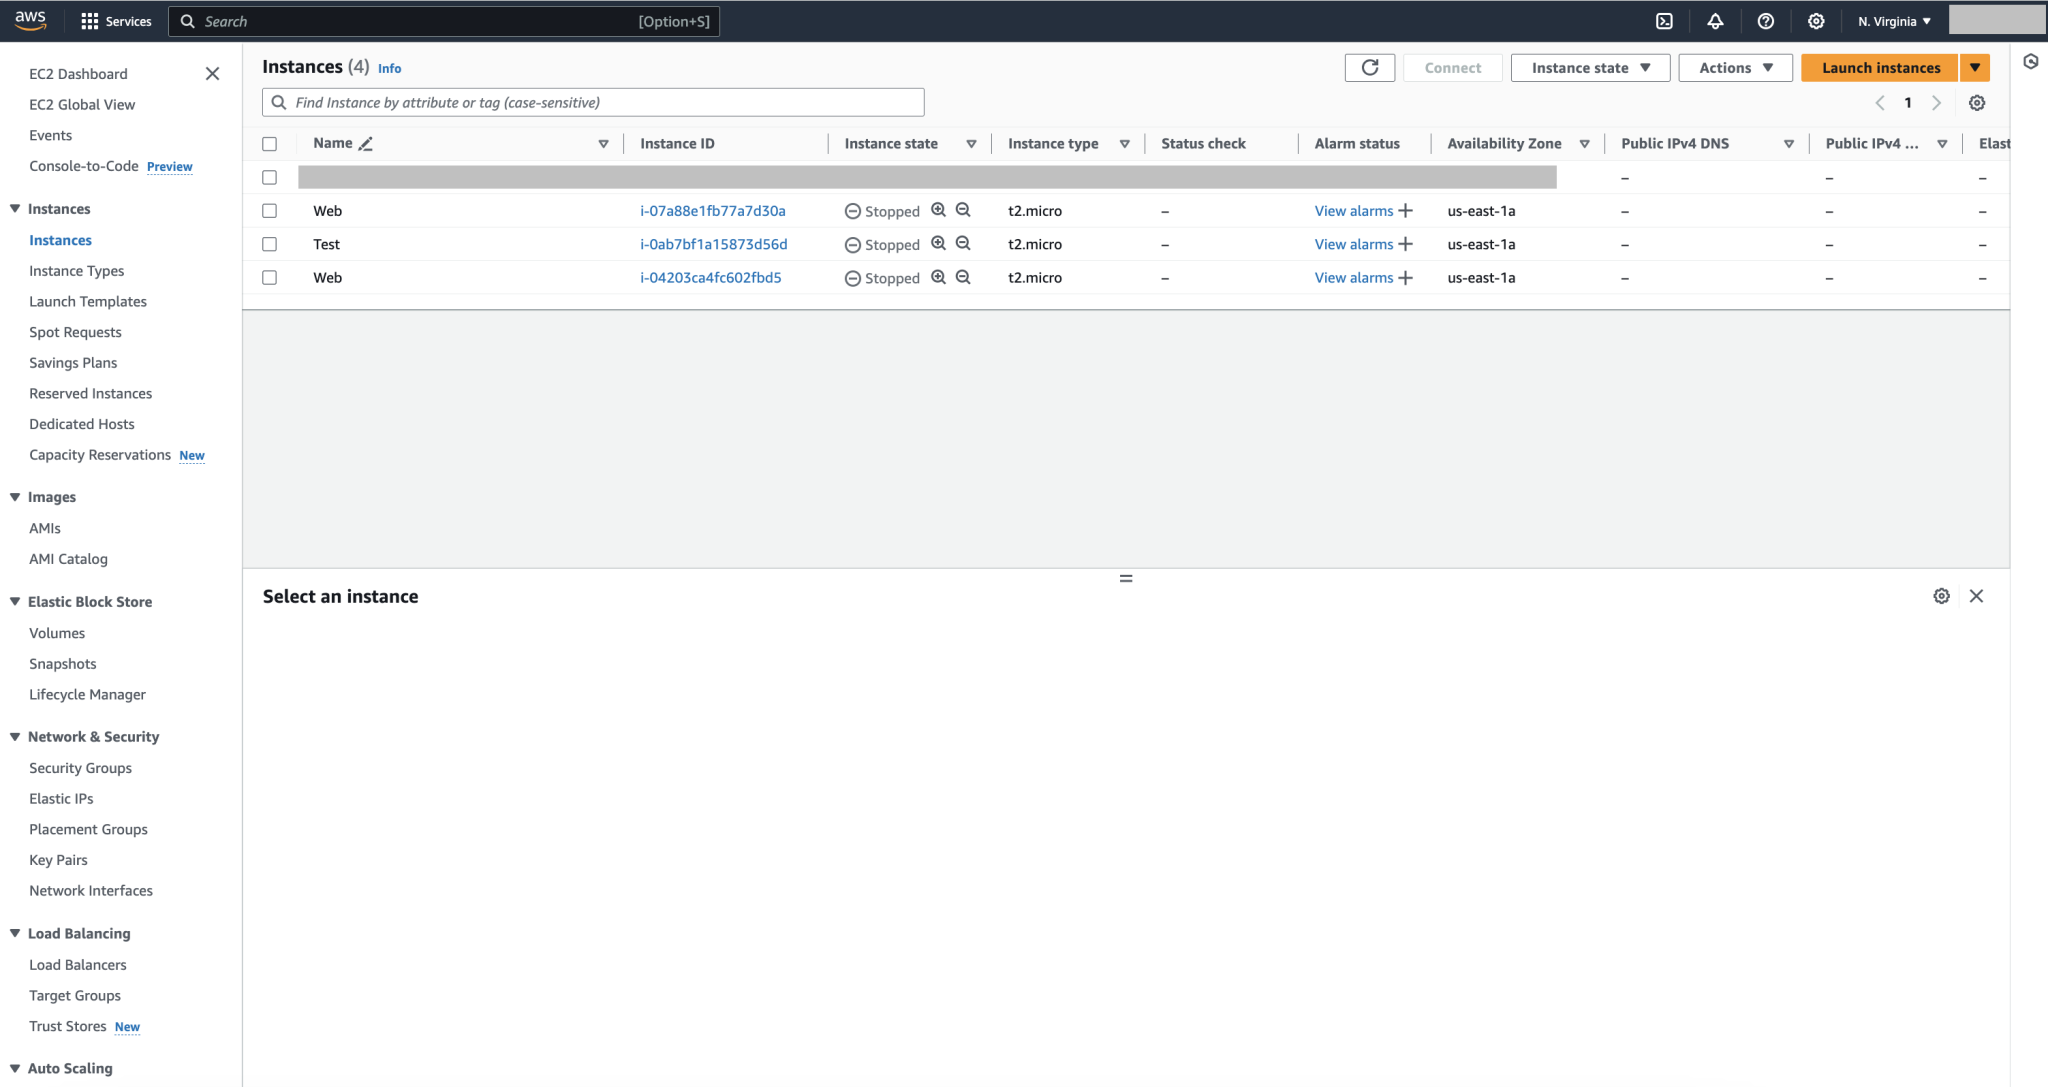2048x1087 pixels.
Task: Open the notifications bell icon
Action: (x=1714, y=20)
